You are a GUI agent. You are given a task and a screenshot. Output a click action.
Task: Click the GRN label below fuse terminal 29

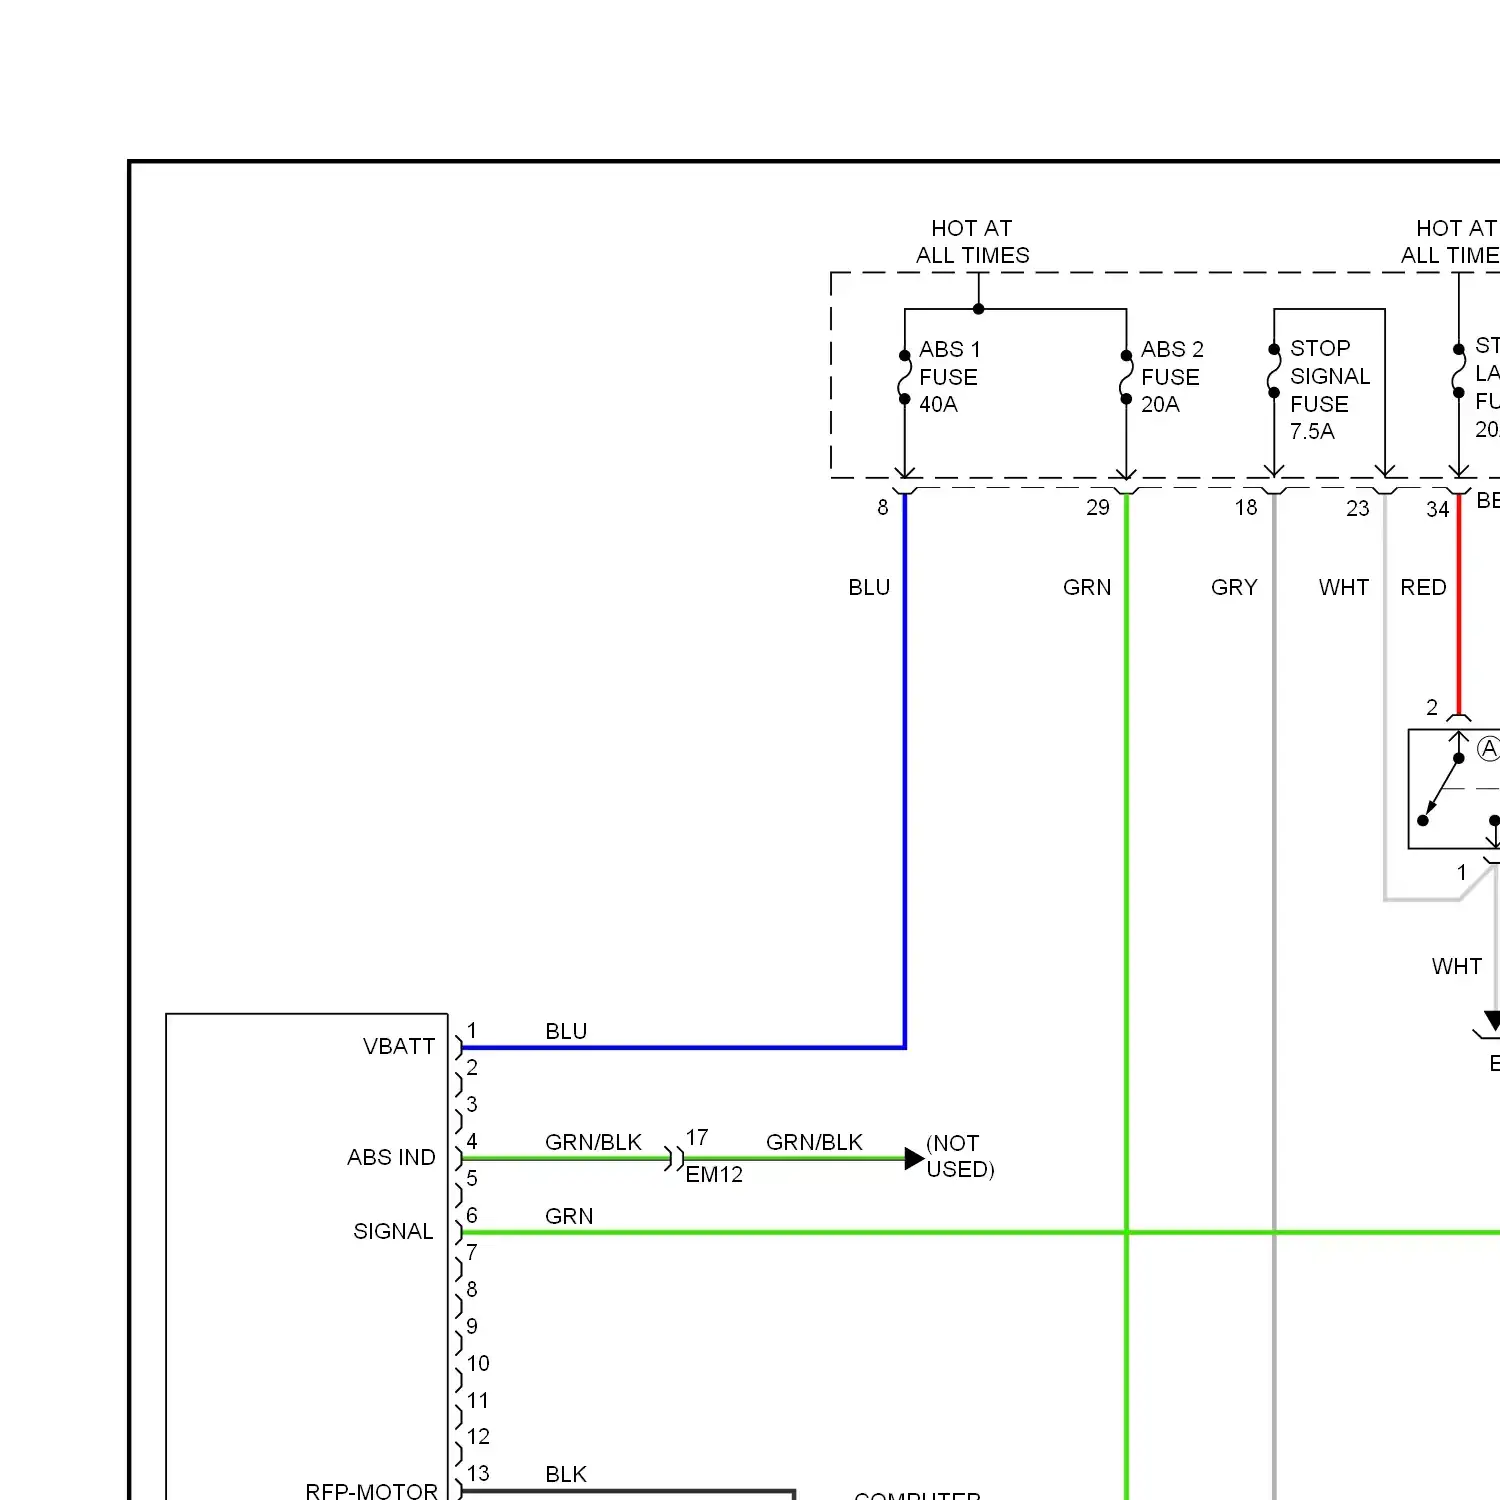(x=1087, y=588)
